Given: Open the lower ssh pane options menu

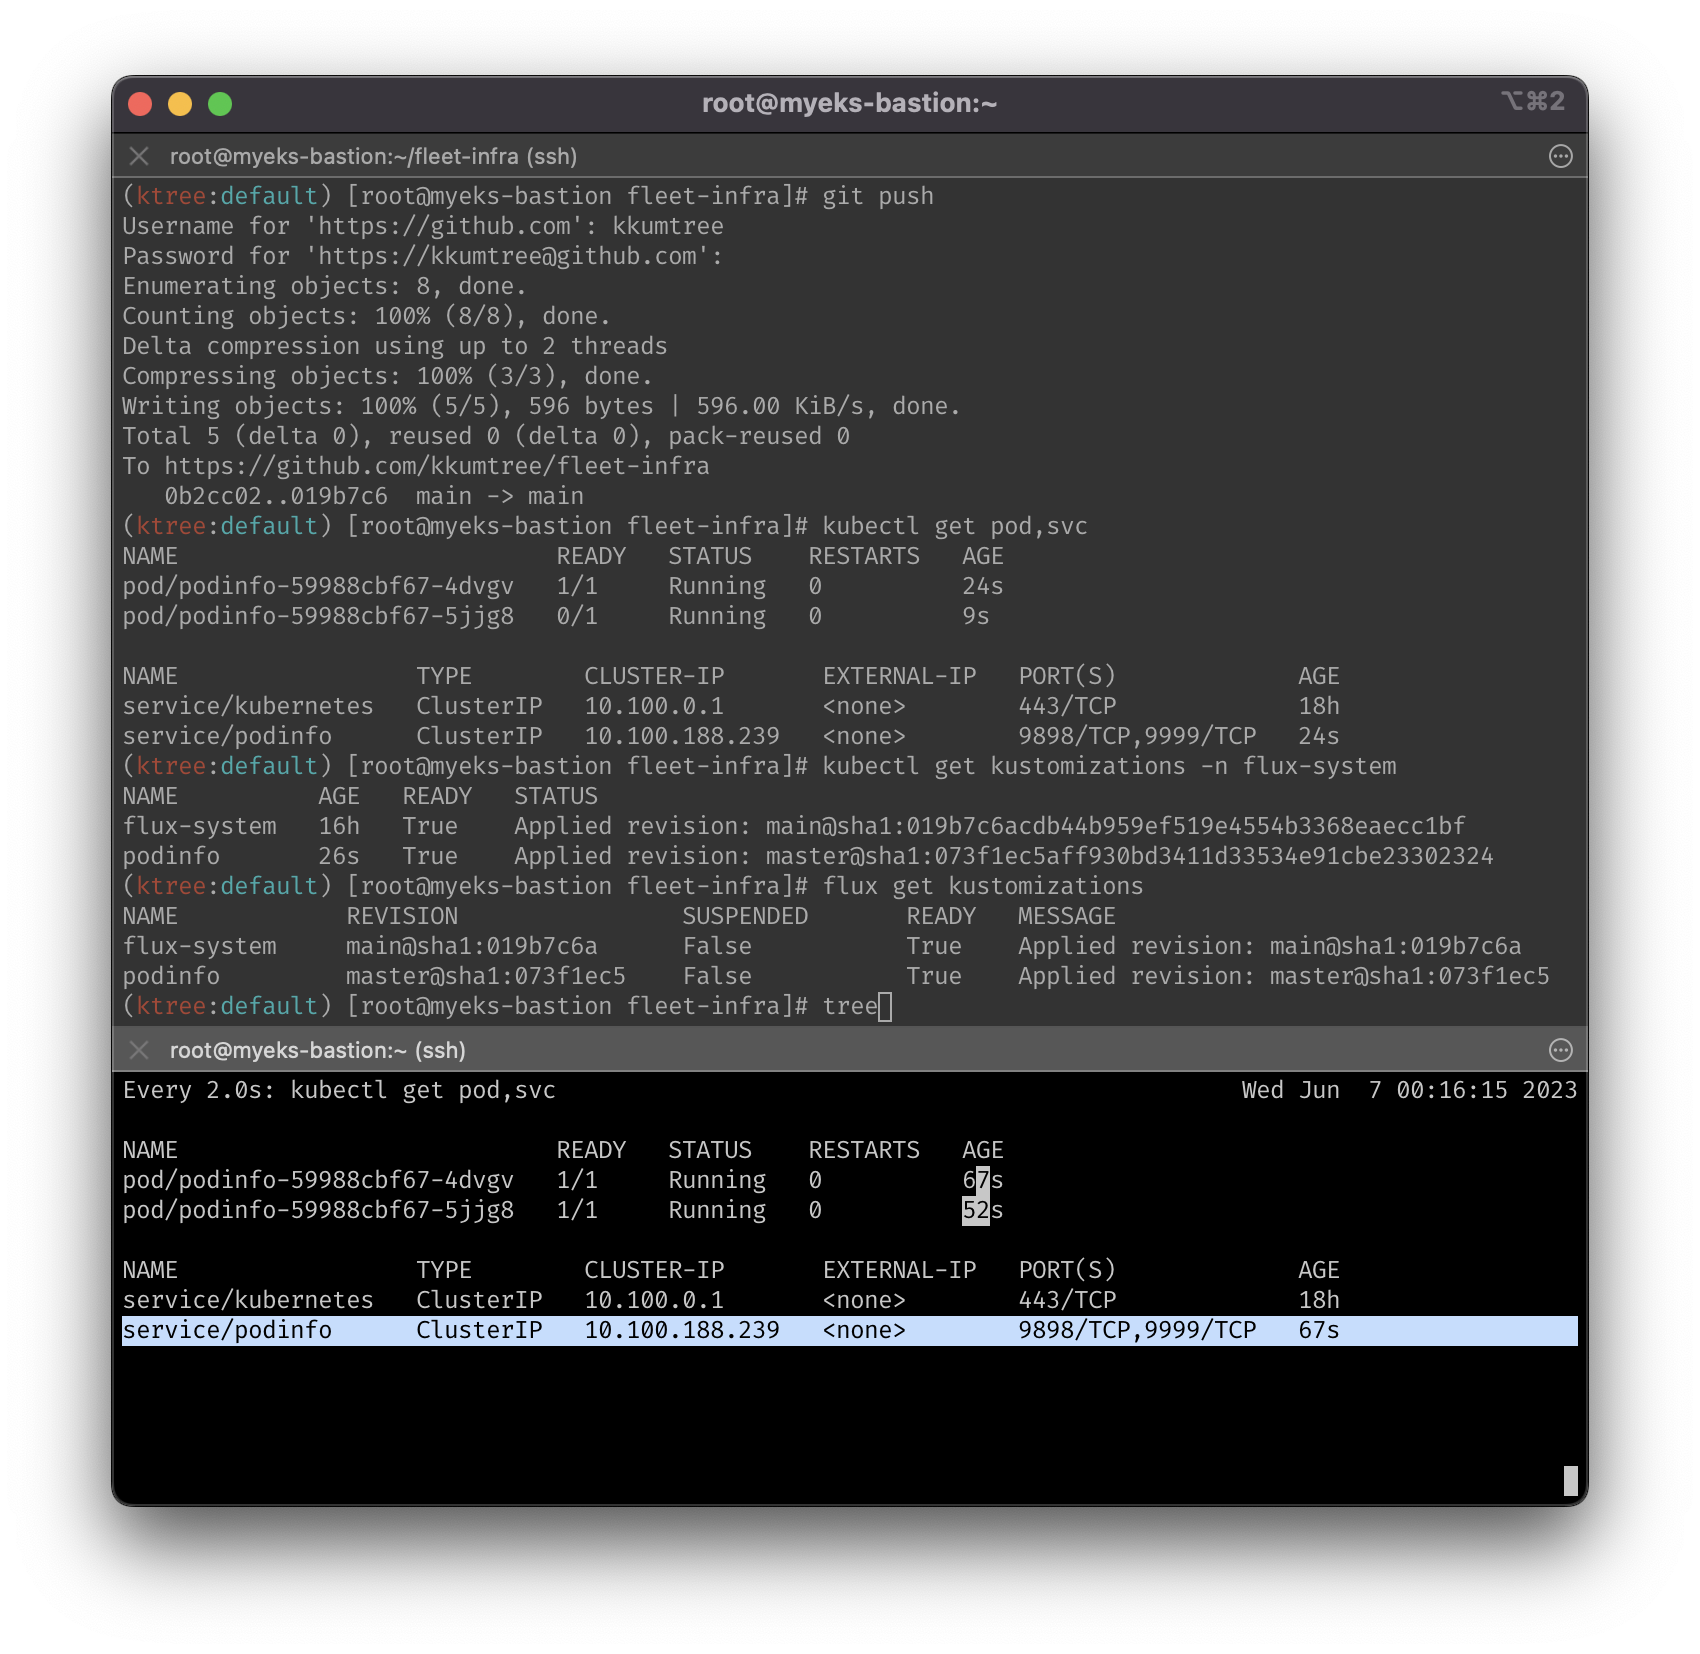Looking at the screenshot, I should coord(1560,1050).
